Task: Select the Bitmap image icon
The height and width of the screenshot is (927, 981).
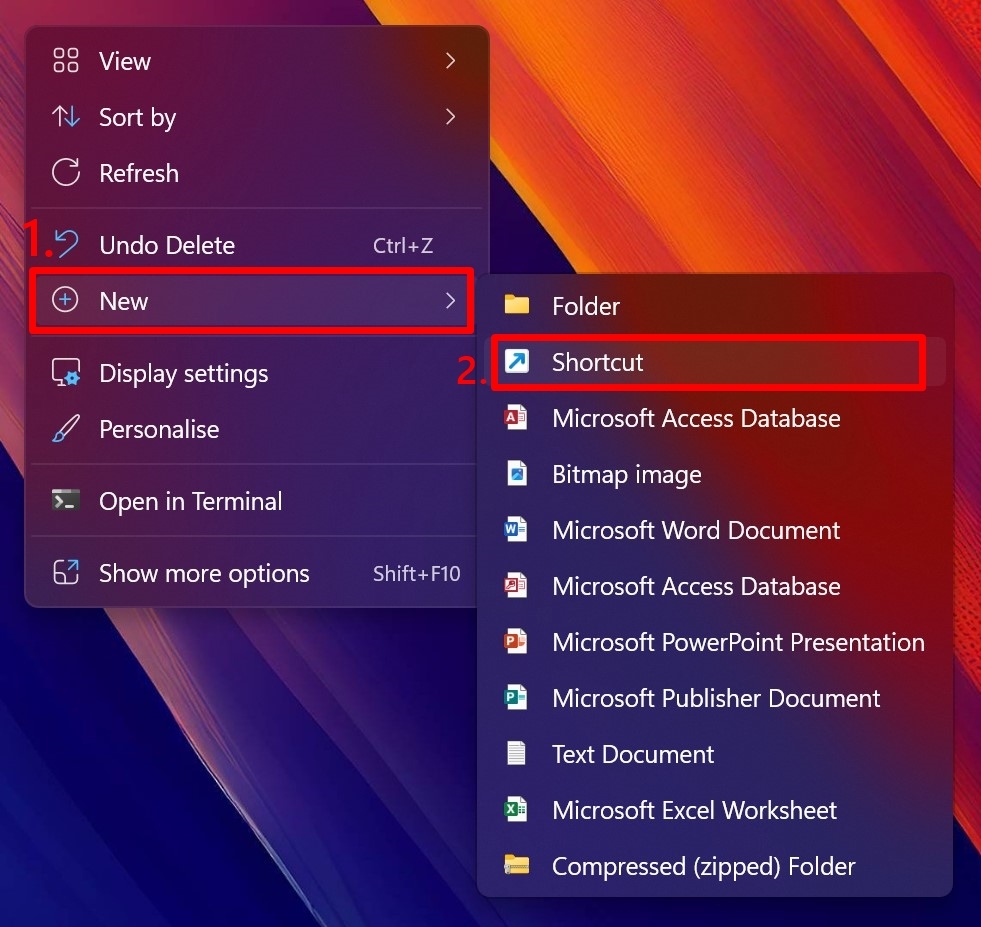Action: coord(516,474)
